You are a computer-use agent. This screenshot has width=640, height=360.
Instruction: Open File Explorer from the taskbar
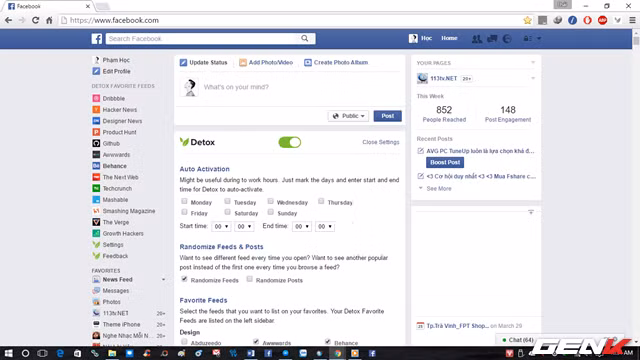(112, 353)
